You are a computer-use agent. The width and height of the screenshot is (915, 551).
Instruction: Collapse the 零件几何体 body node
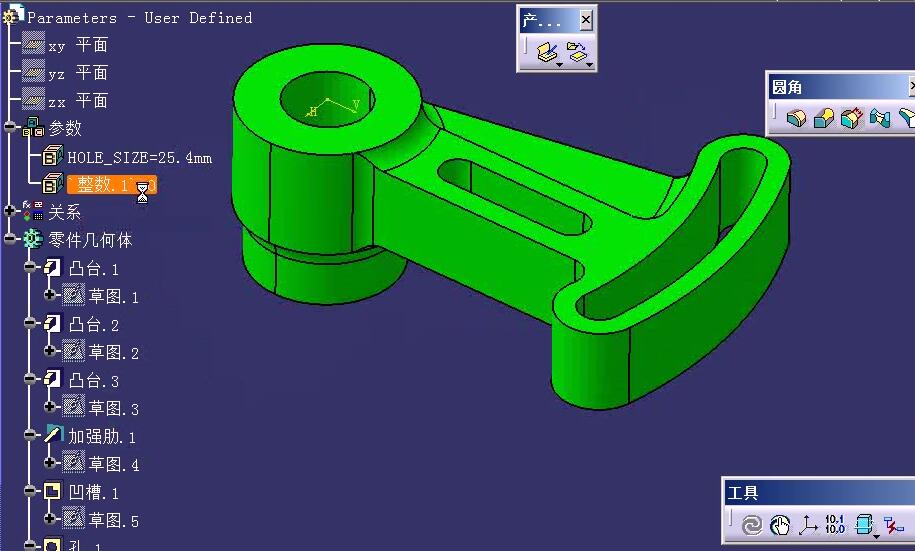coord(9,239)
